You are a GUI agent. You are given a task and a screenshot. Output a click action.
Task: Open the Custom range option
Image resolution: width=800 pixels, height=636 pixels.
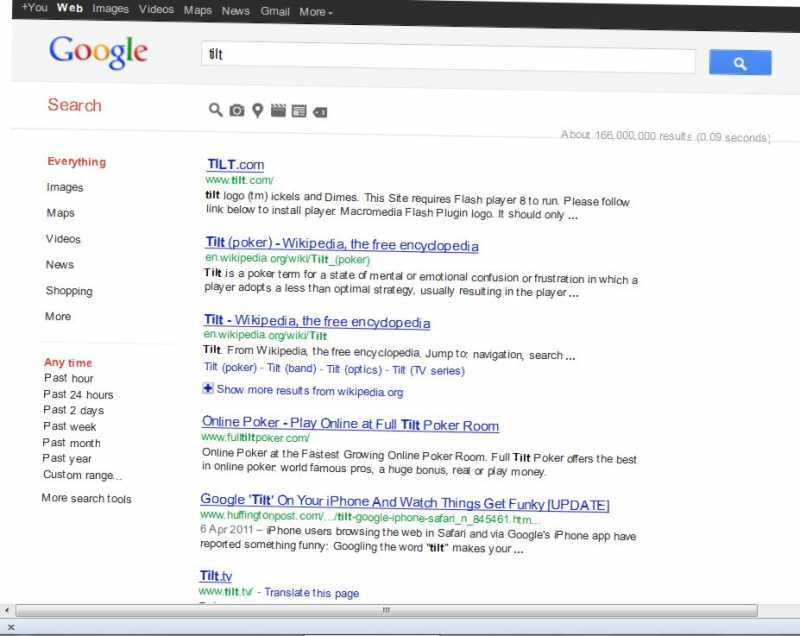coord(82,475)
